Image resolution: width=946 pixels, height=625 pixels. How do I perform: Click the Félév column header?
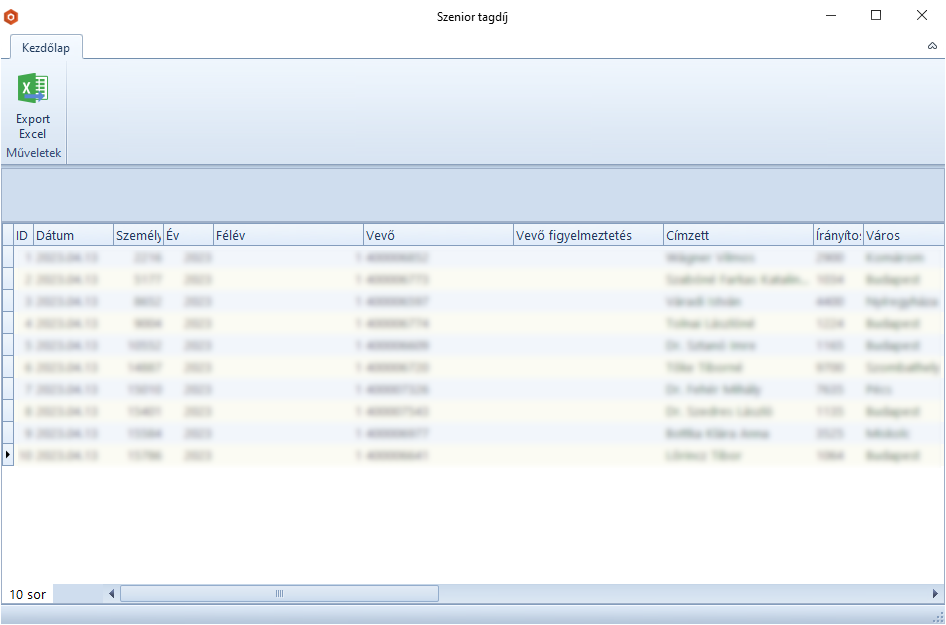287,236
